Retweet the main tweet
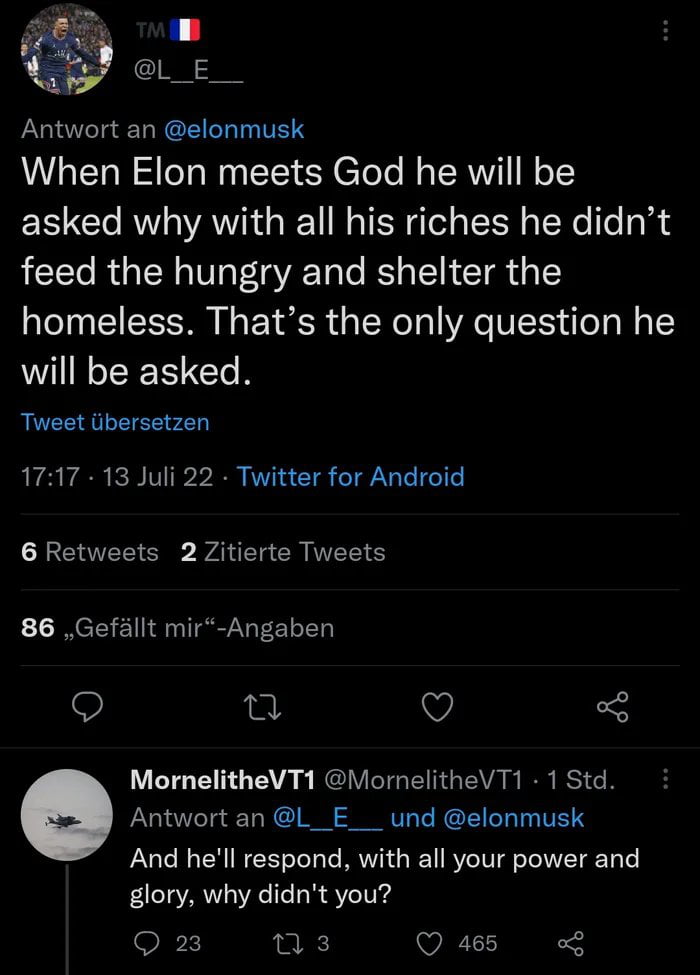Screen dimensions: 700x975 [263, 708]
